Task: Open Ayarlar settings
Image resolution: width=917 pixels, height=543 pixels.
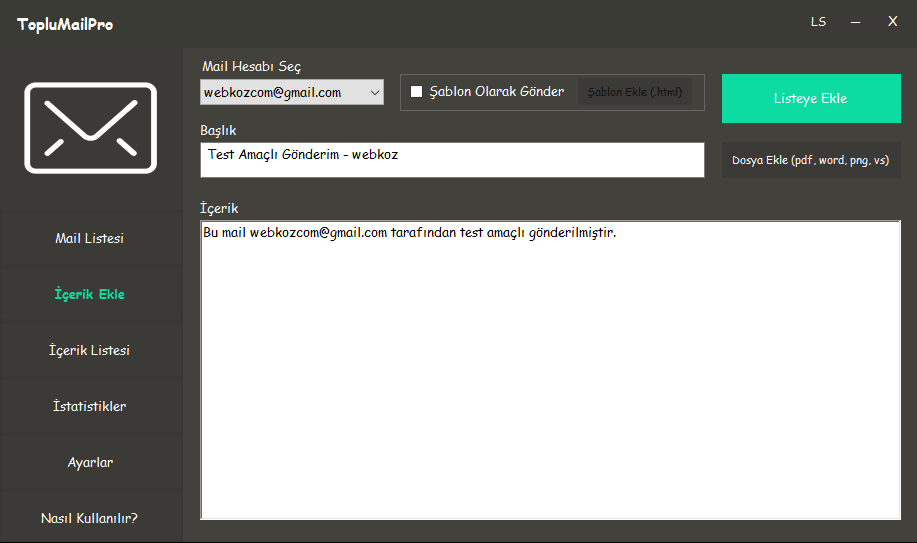Action: [x=90, y=463]
